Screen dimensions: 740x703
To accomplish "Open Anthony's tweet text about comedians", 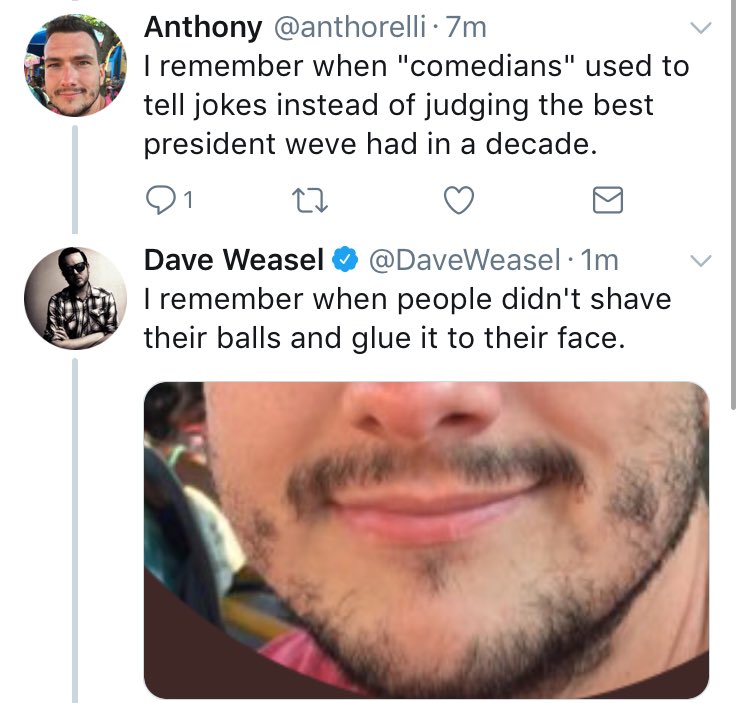I will coord(416,105).
